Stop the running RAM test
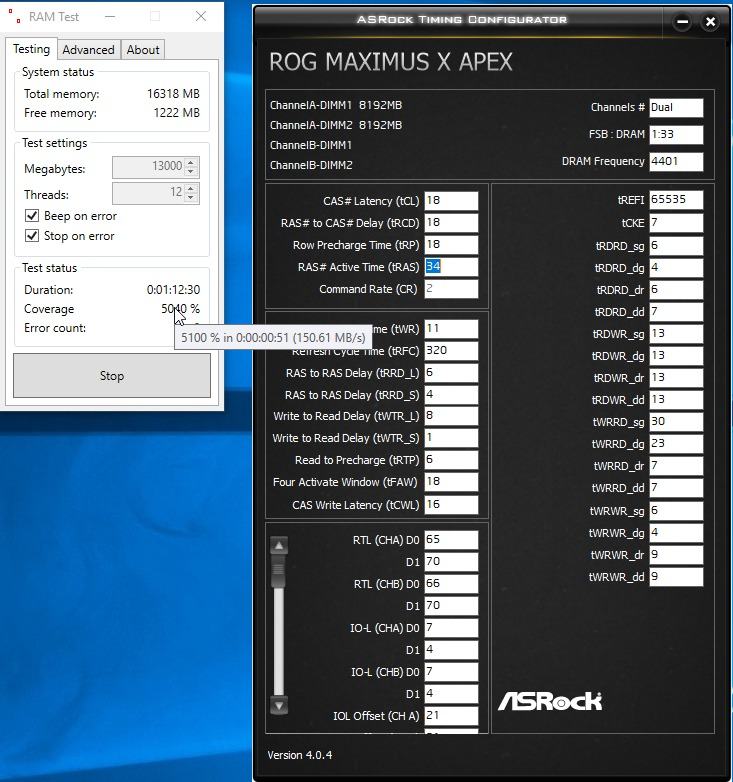Viewport: 733px width, 782px height. [x=112, y=376]
